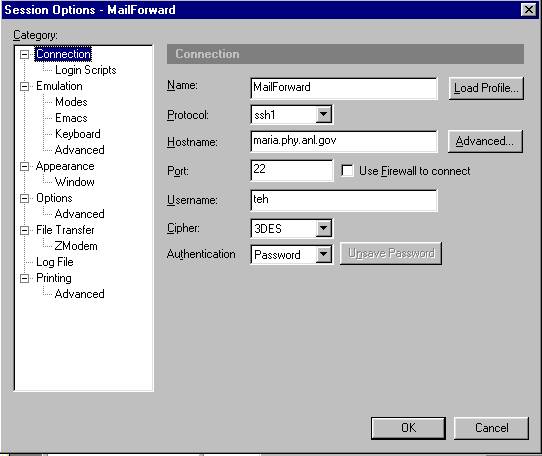542x456 pixels.
Task: Enable Use Firewall to connect checkbox
Action: (x=347, y=171)
